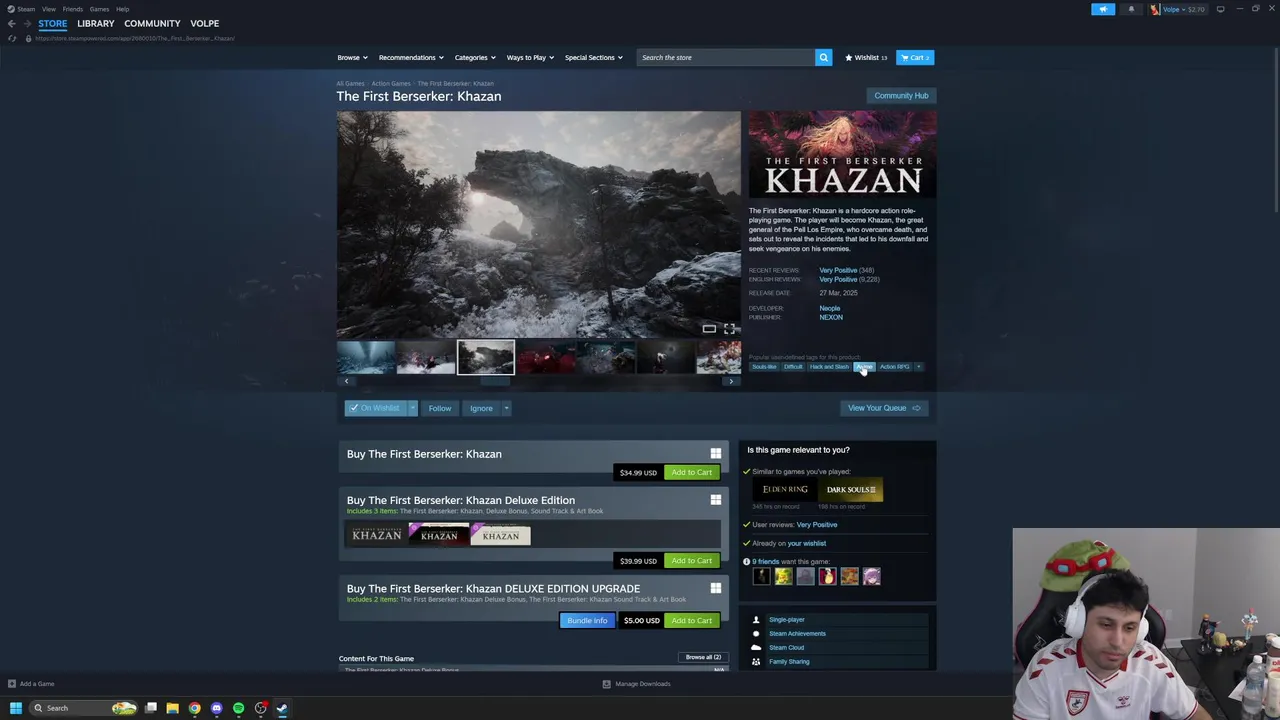1280x720 pixels.
Task: Open Discord from the taskbar
Action: pos(216,708)
